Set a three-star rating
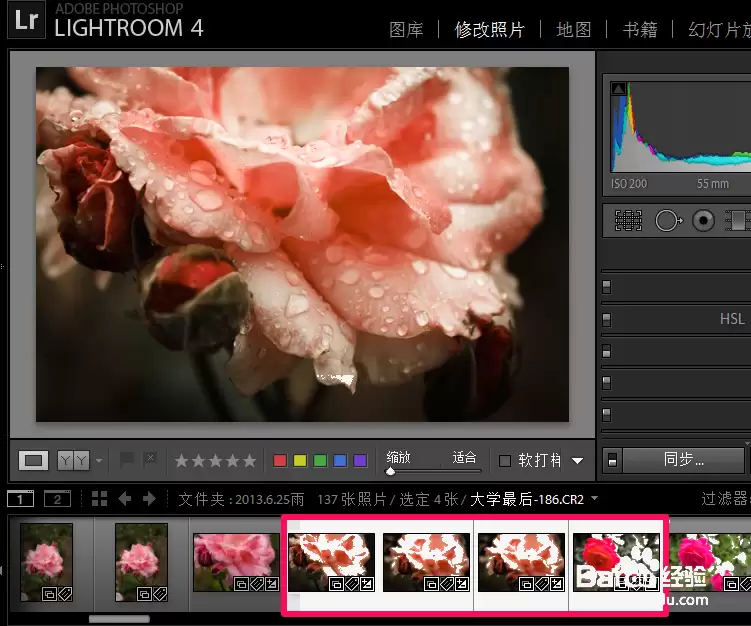This screenshot has width=751, height=626. click(x=216, y=461)
